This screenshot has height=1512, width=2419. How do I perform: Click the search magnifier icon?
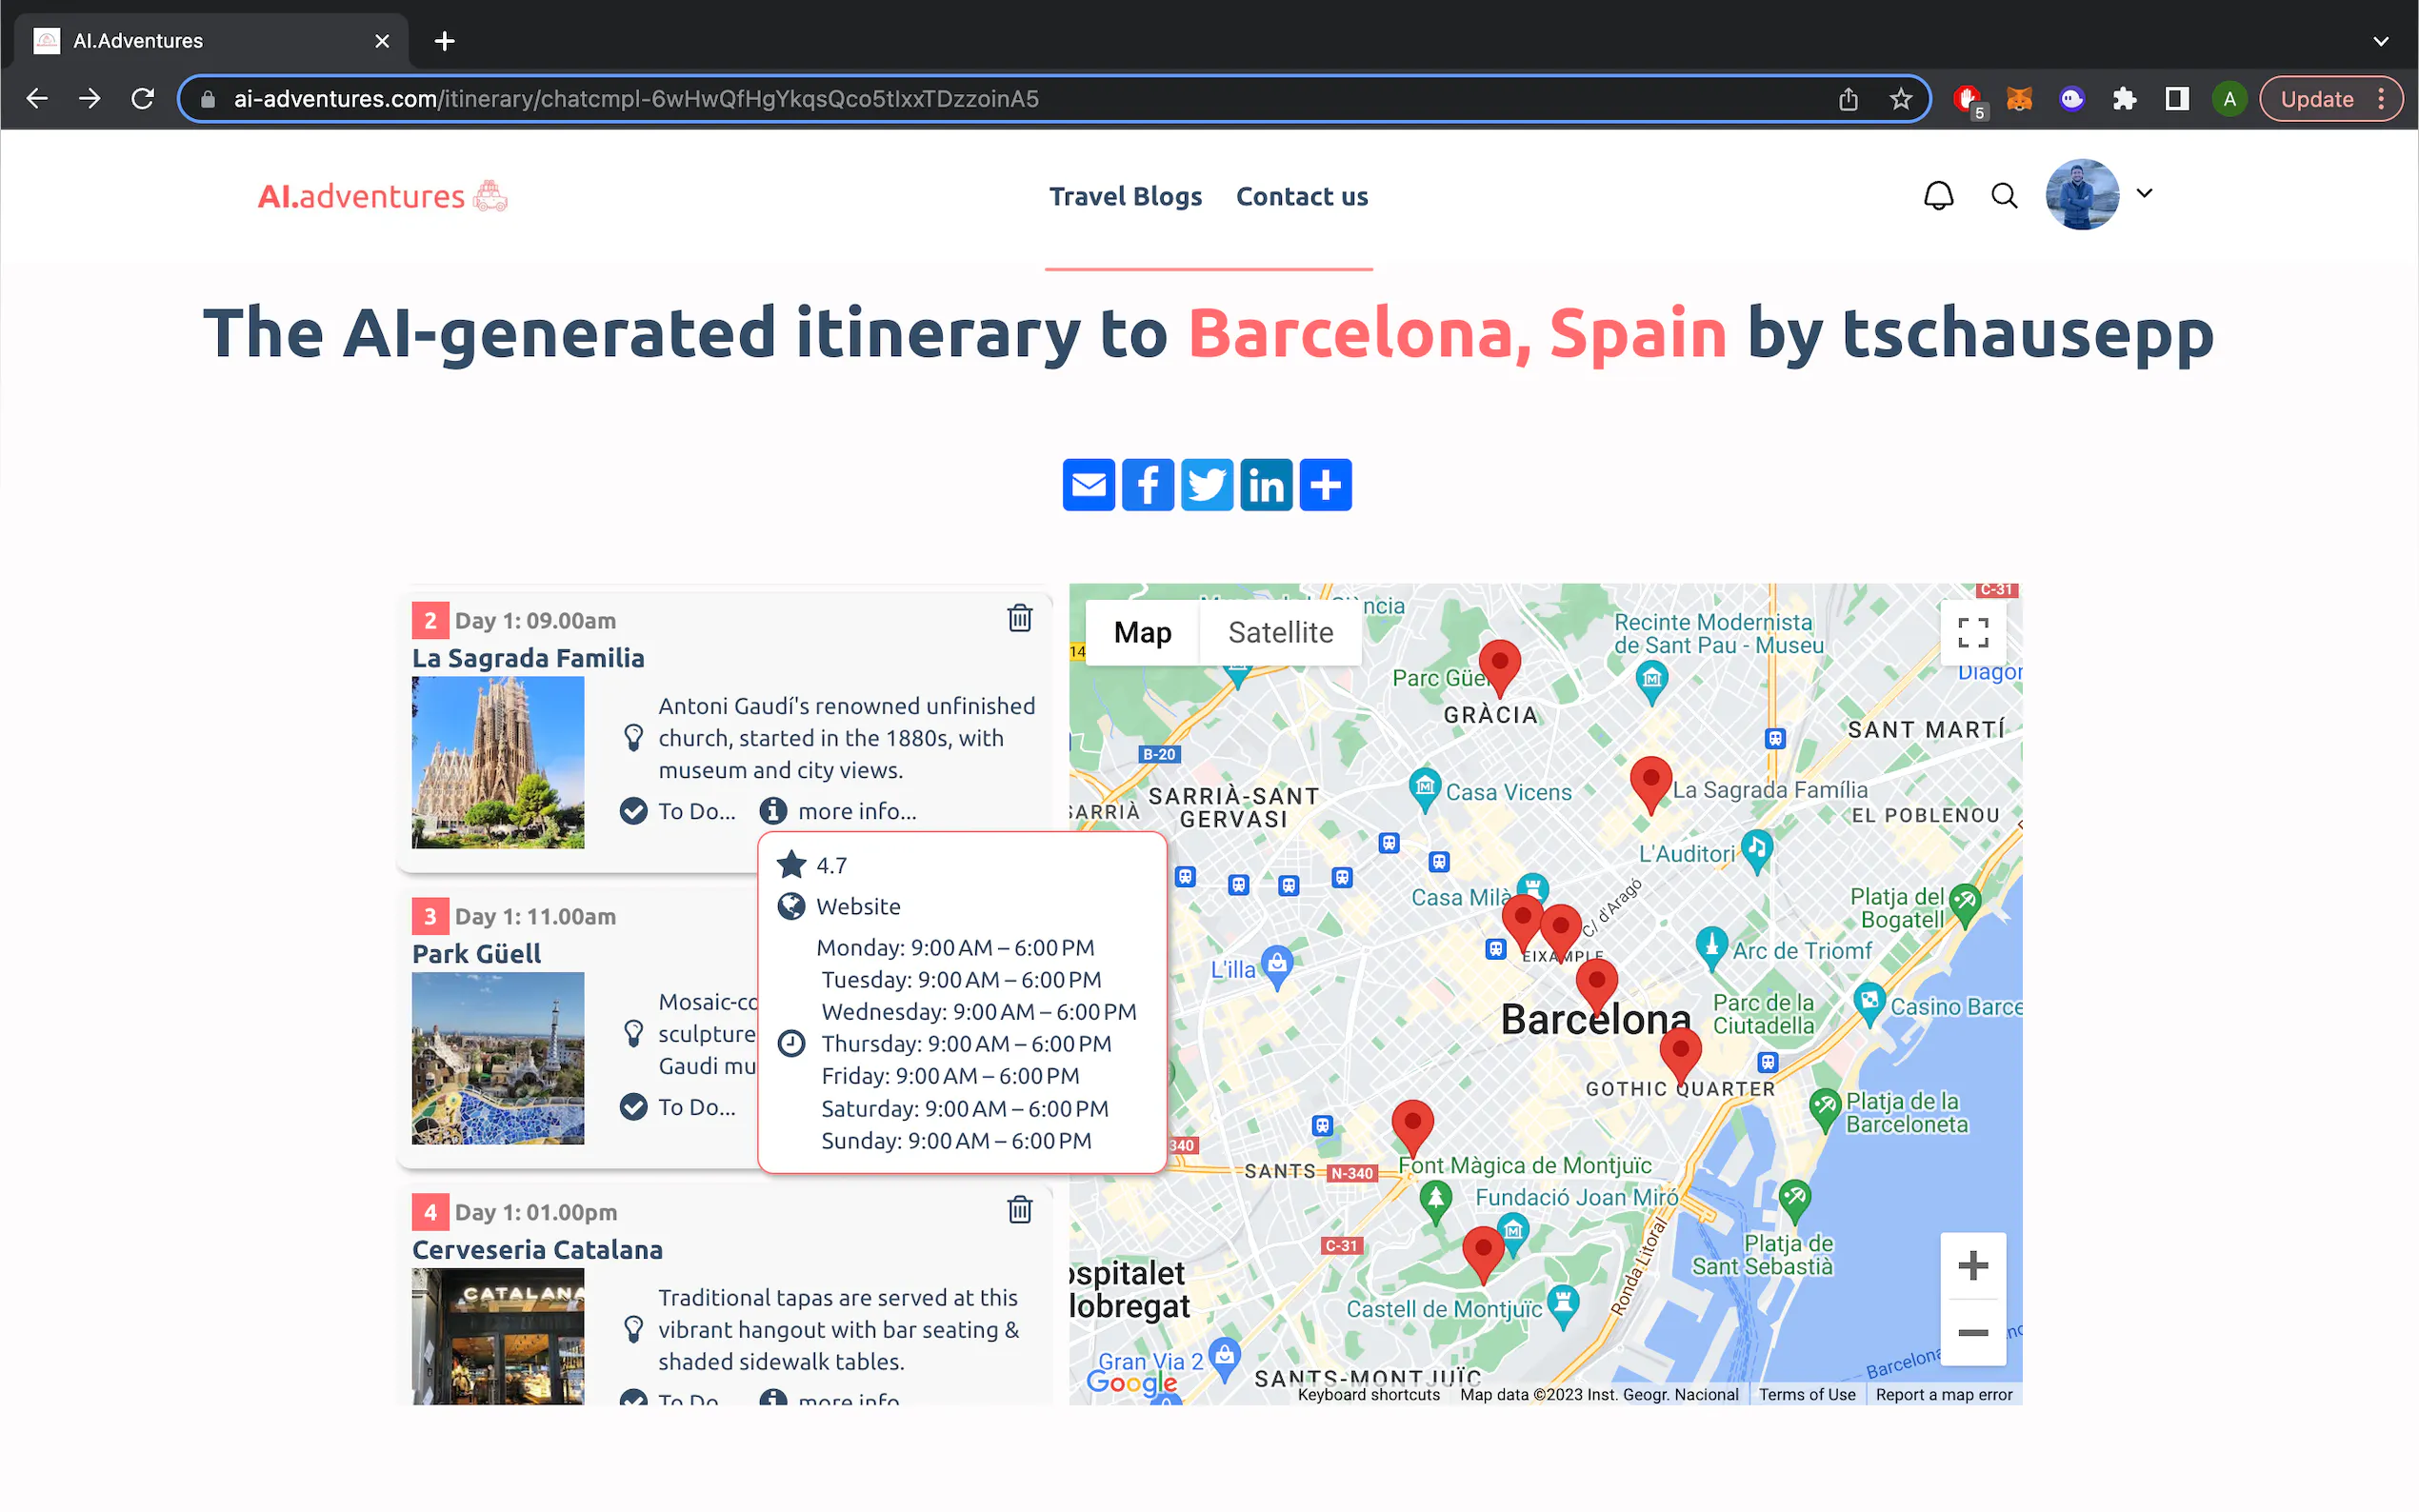pos(2004,195)
